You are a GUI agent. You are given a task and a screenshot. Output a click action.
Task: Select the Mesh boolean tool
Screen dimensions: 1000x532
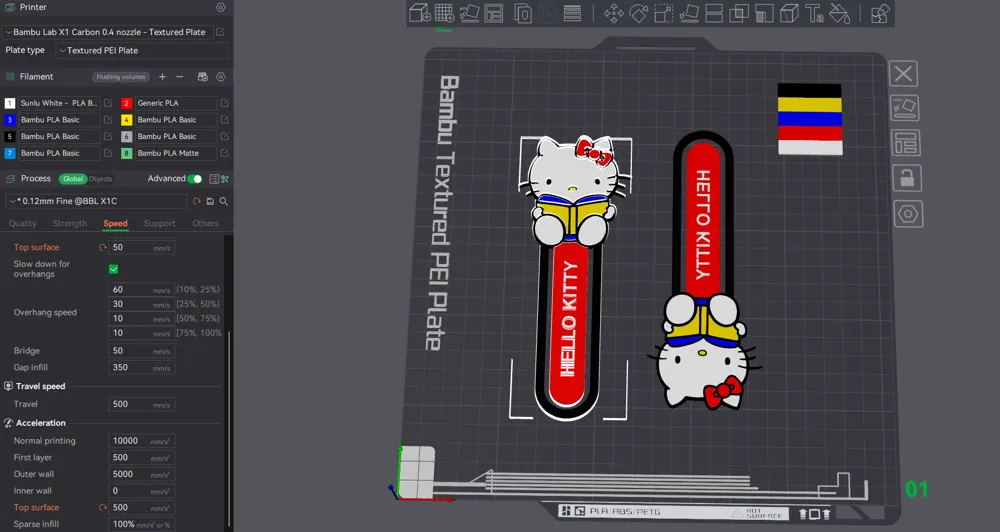tap(739, 13)
